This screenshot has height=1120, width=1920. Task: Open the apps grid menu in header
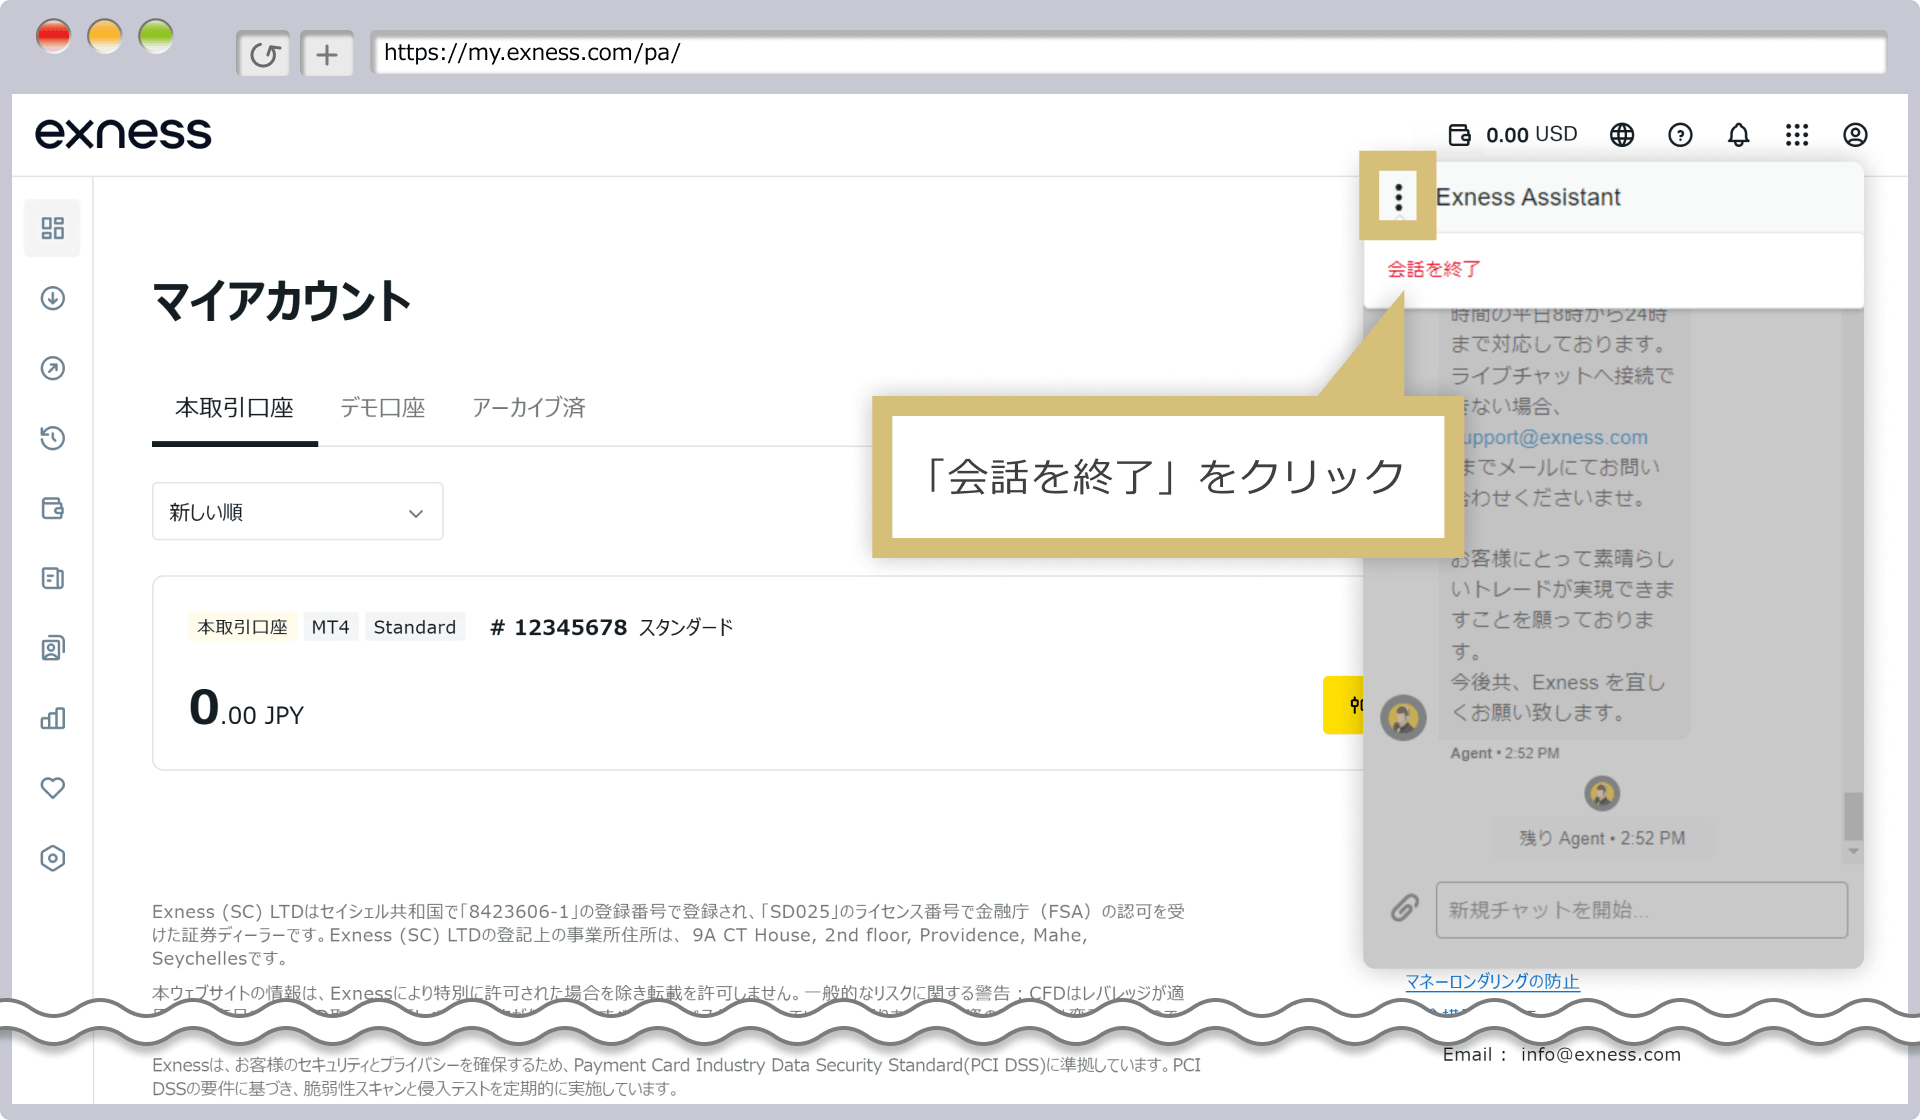click(x=1797, y=135)
